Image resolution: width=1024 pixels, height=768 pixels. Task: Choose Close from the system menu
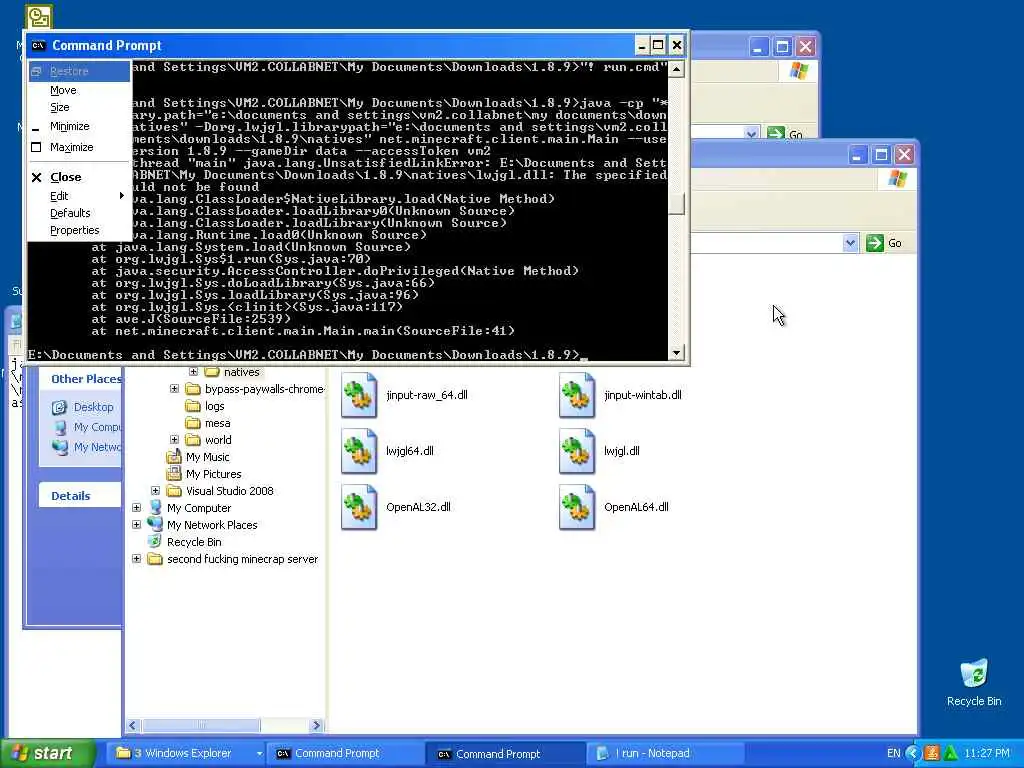pyautogui.click(x=79, y=177)
